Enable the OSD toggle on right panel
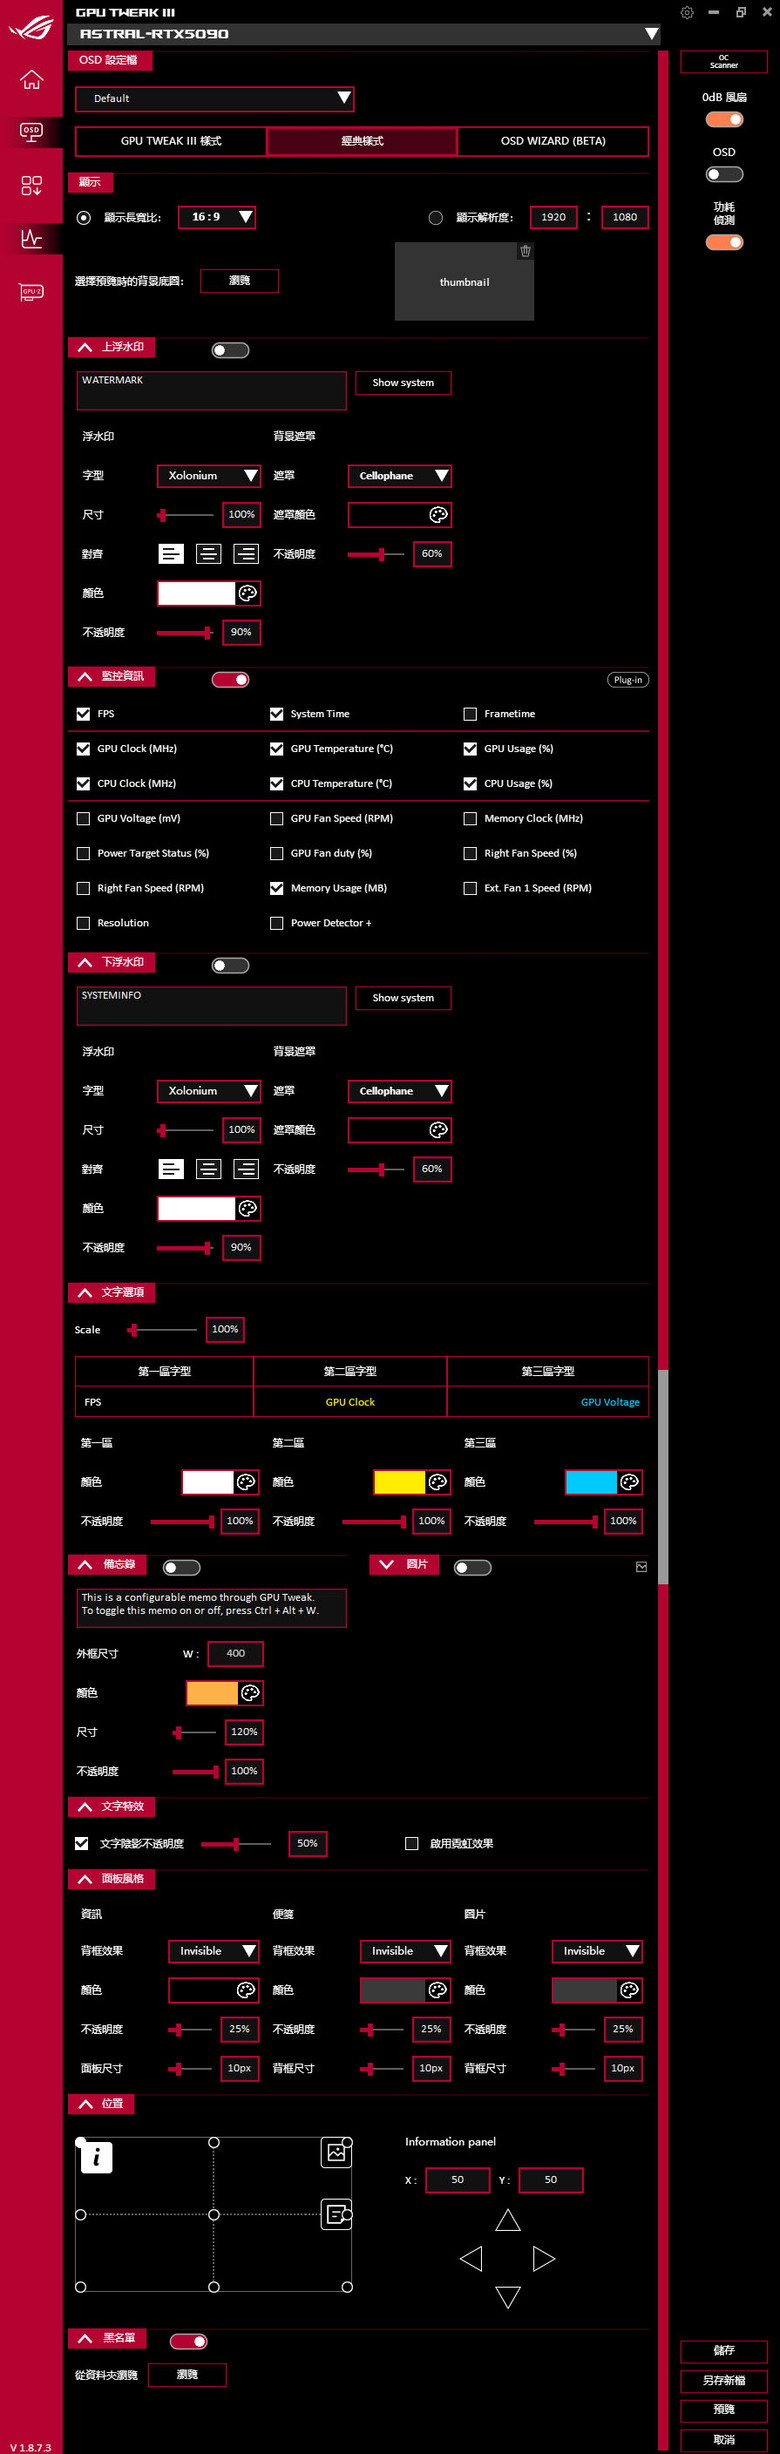This screenshot has width=780, height=2454. click(724, 175)
